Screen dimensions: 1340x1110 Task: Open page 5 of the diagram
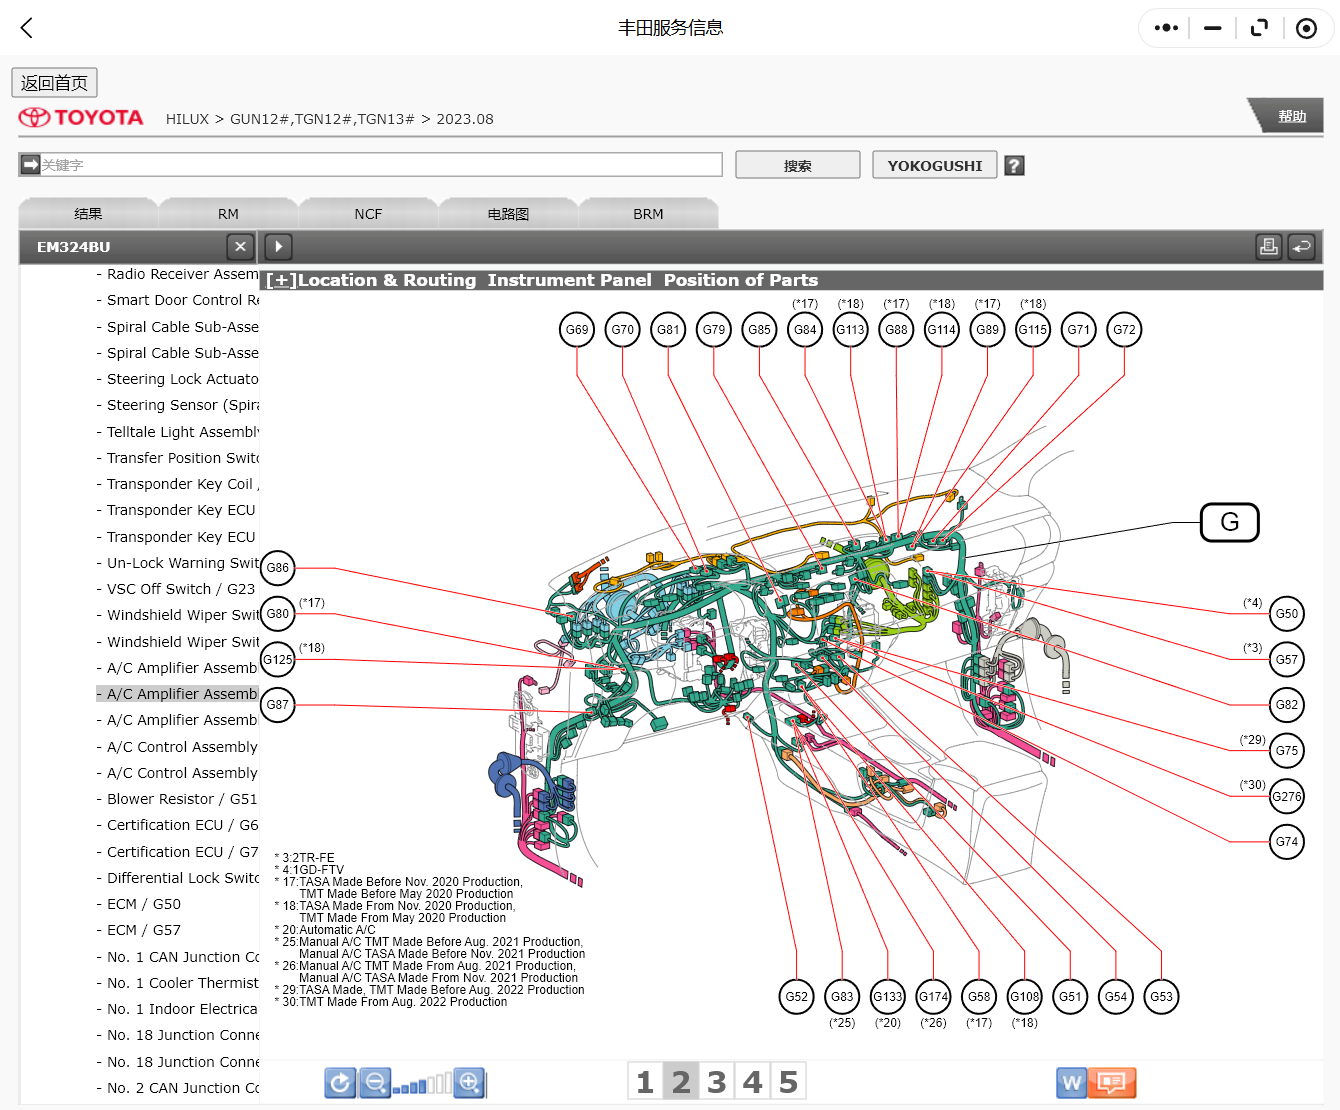coord(788,1080)
